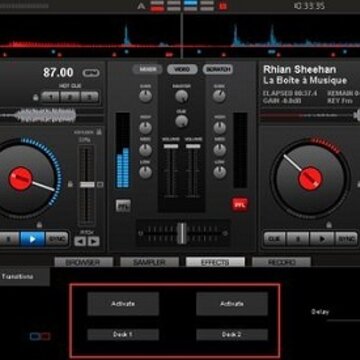
Task: Click the left deck BPM tap button
Action: pyautogui.click(x=91, y=73)
